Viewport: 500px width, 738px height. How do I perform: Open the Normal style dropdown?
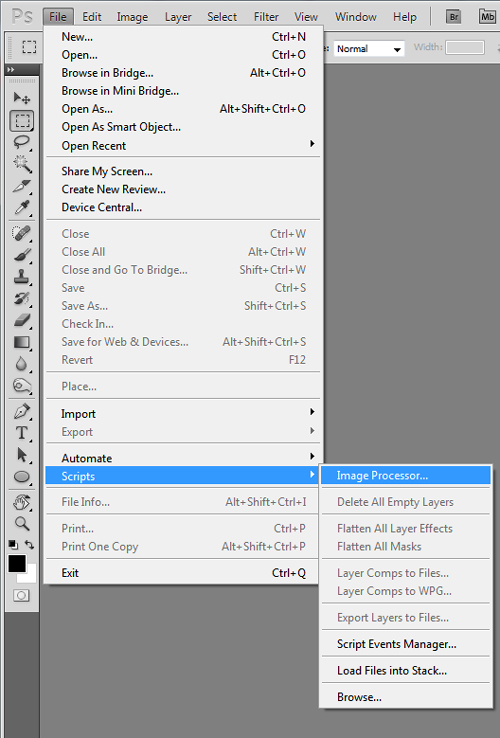[369, 49]
